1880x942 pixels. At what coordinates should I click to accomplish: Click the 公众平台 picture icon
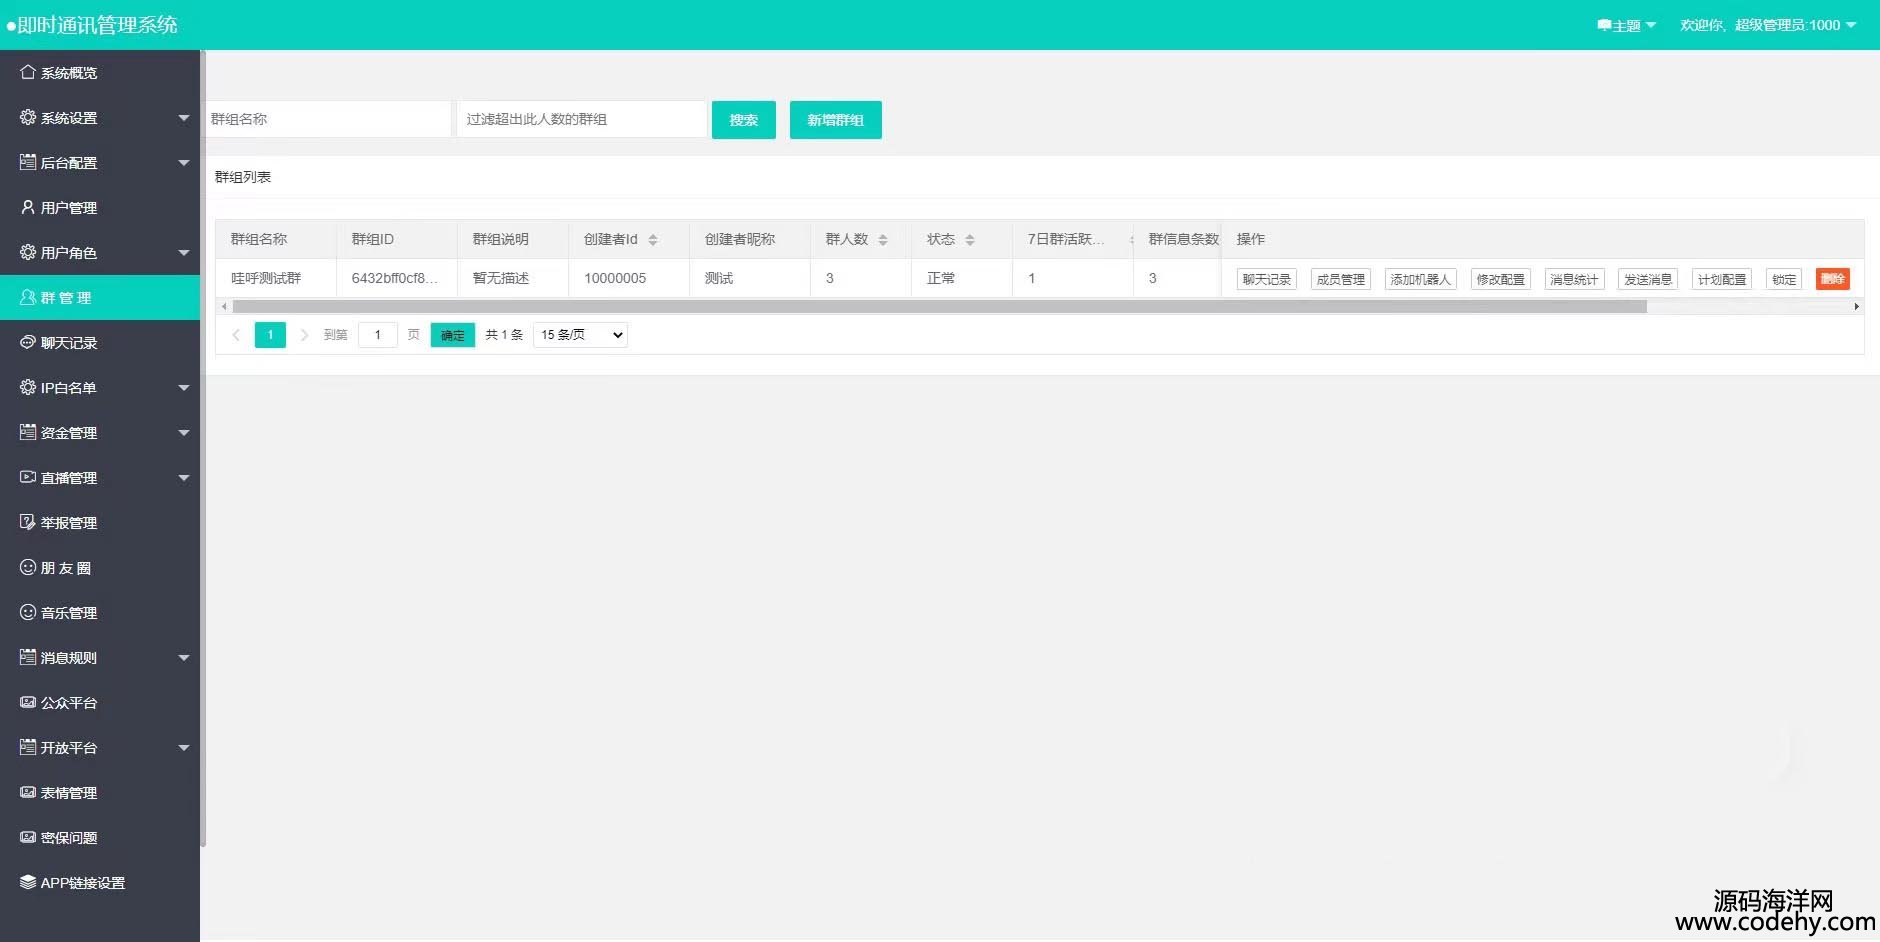click(x=28, y=702)
